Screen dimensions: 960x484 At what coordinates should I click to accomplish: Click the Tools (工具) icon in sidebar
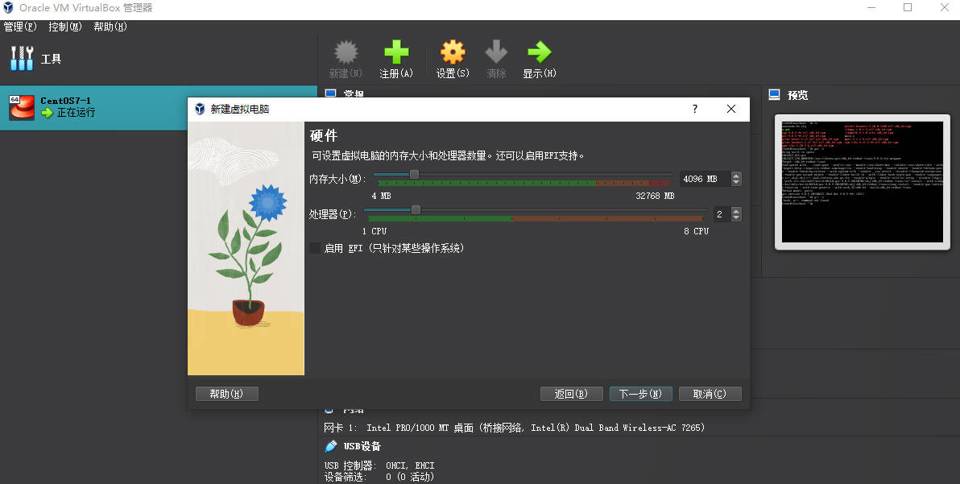click(21, 59)
